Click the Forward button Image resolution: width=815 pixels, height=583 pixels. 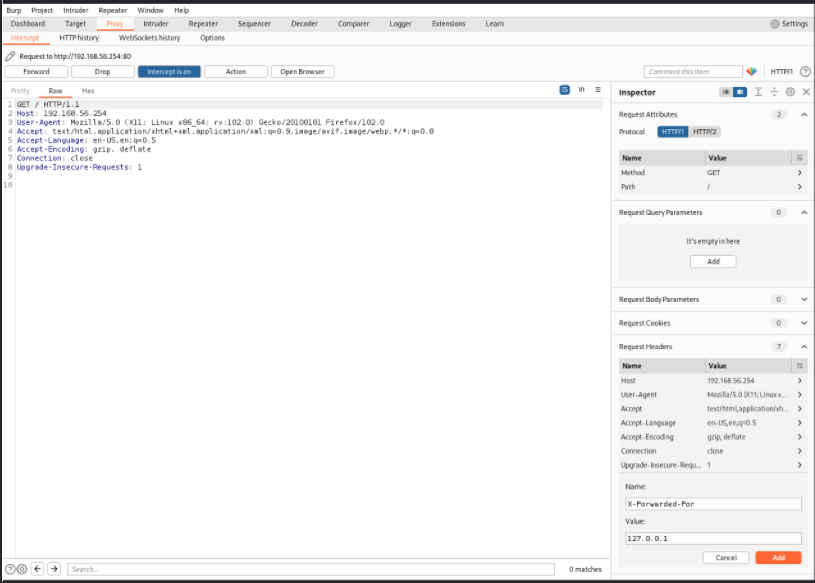tap(36, 72)
